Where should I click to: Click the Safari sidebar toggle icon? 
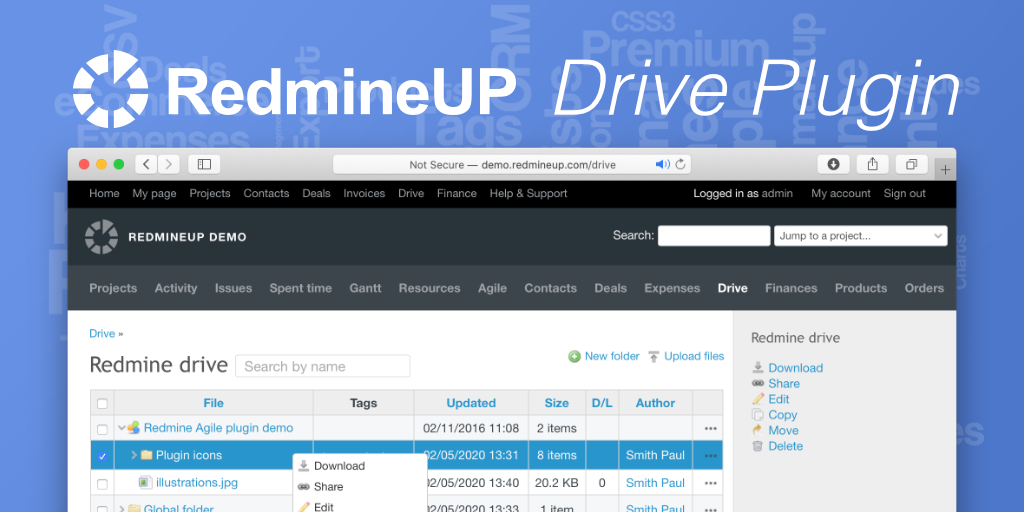pos(204,164)
